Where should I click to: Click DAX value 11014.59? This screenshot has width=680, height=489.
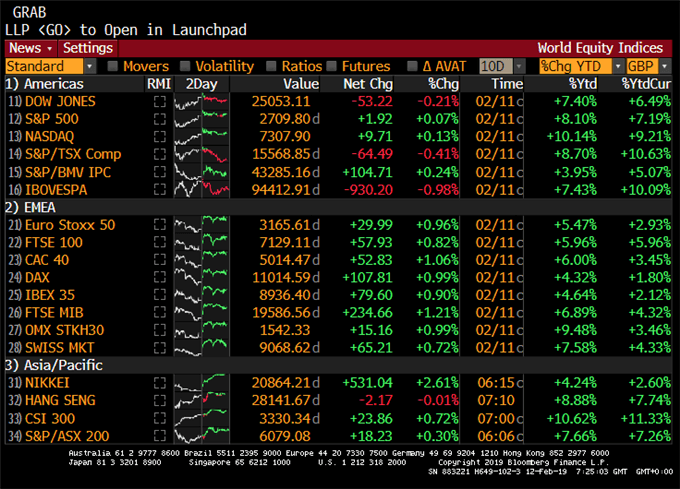click(x=281, y=277)
